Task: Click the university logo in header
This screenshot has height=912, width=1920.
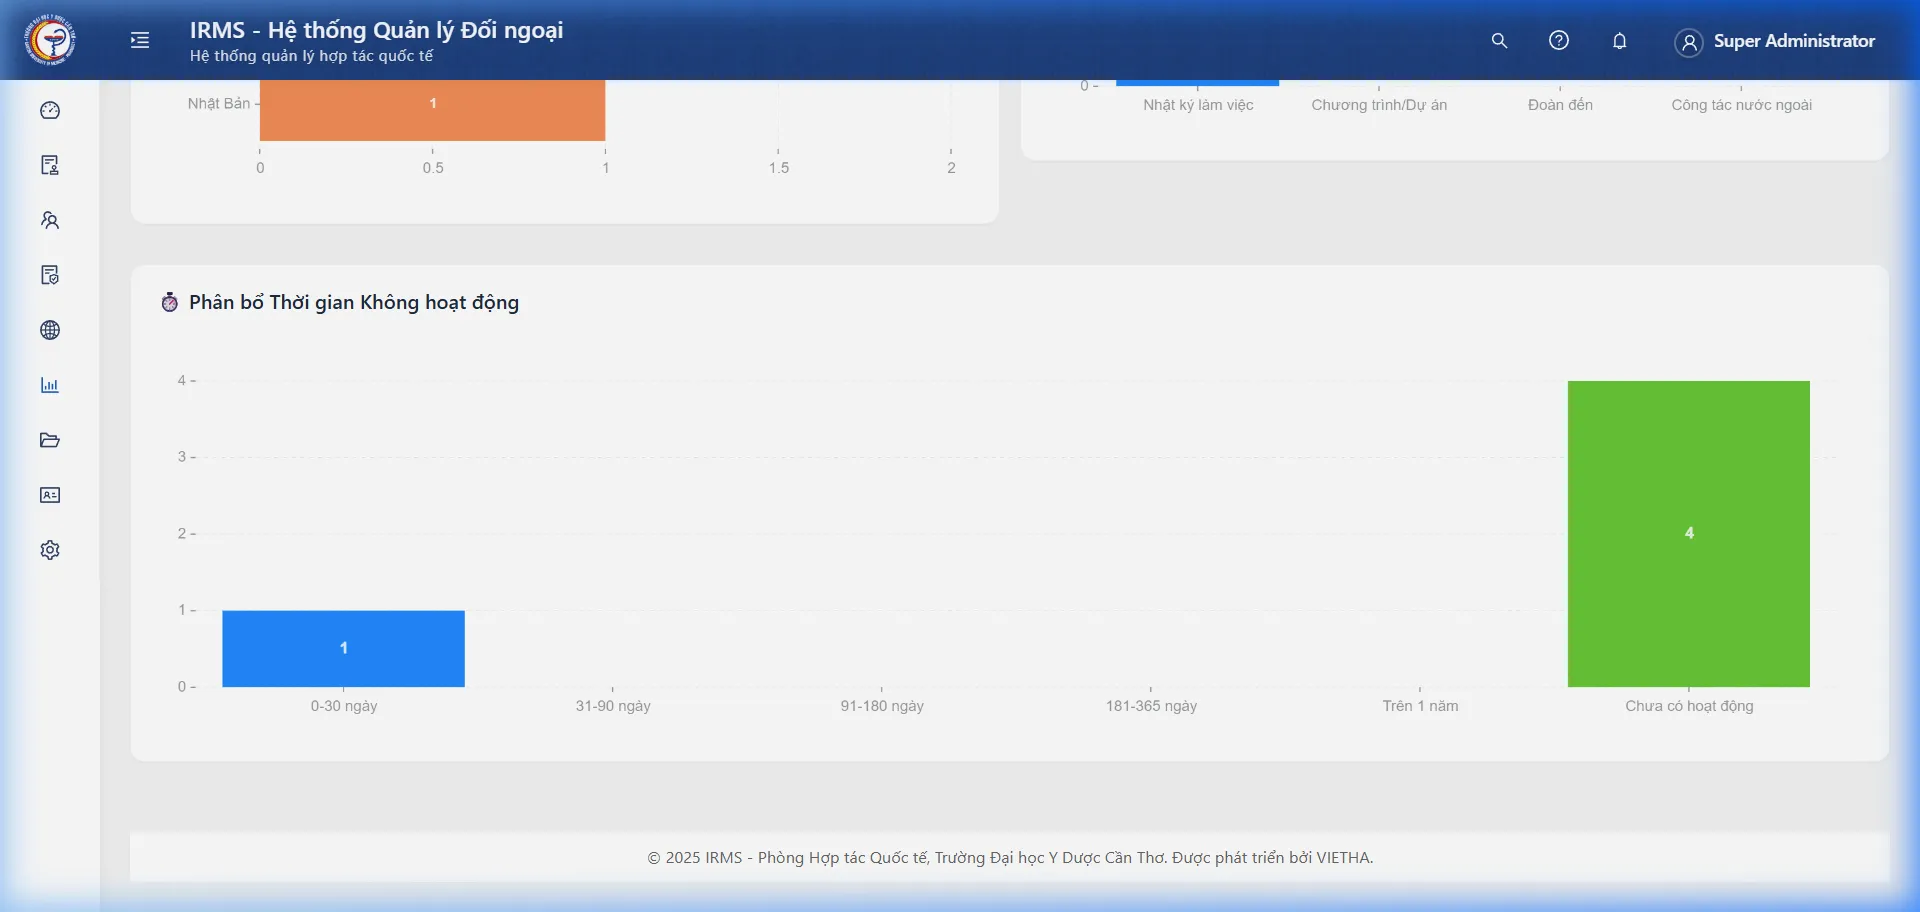Action: [x=50, y=40]
